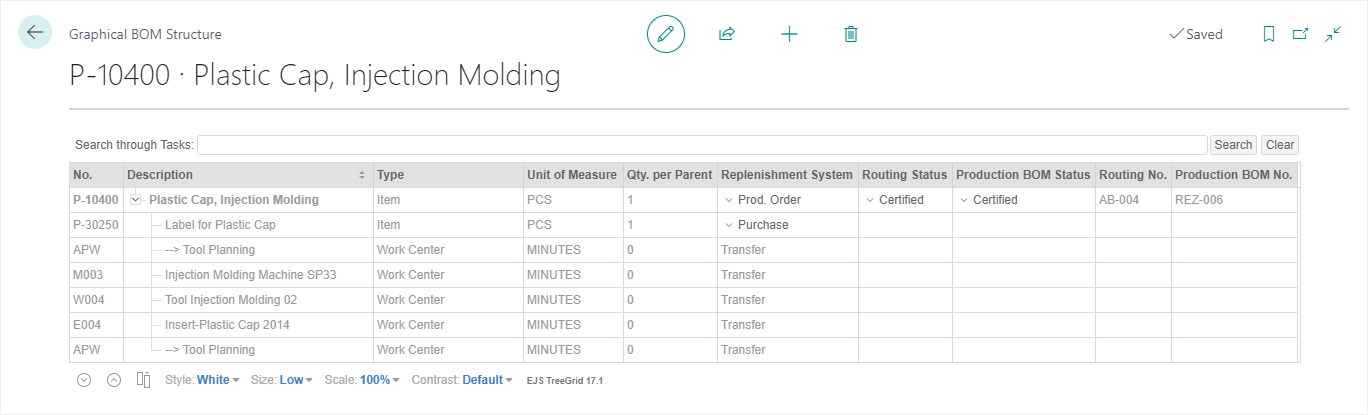This screenshot has height=415, width=1368.
Task: Click the pencil edit icon
Action: [x=666, y=34]
